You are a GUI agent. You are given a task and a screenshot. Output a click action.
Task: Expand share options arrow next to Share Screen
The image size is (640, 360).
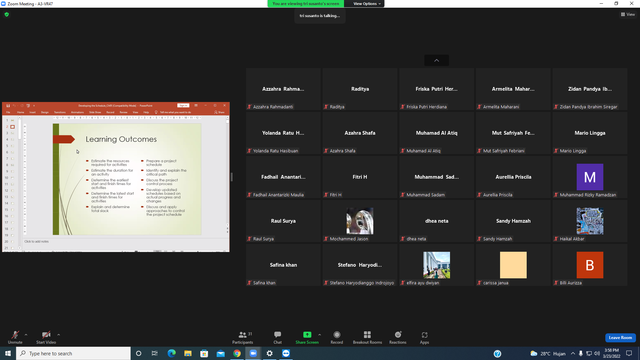[x=319, y=335]
